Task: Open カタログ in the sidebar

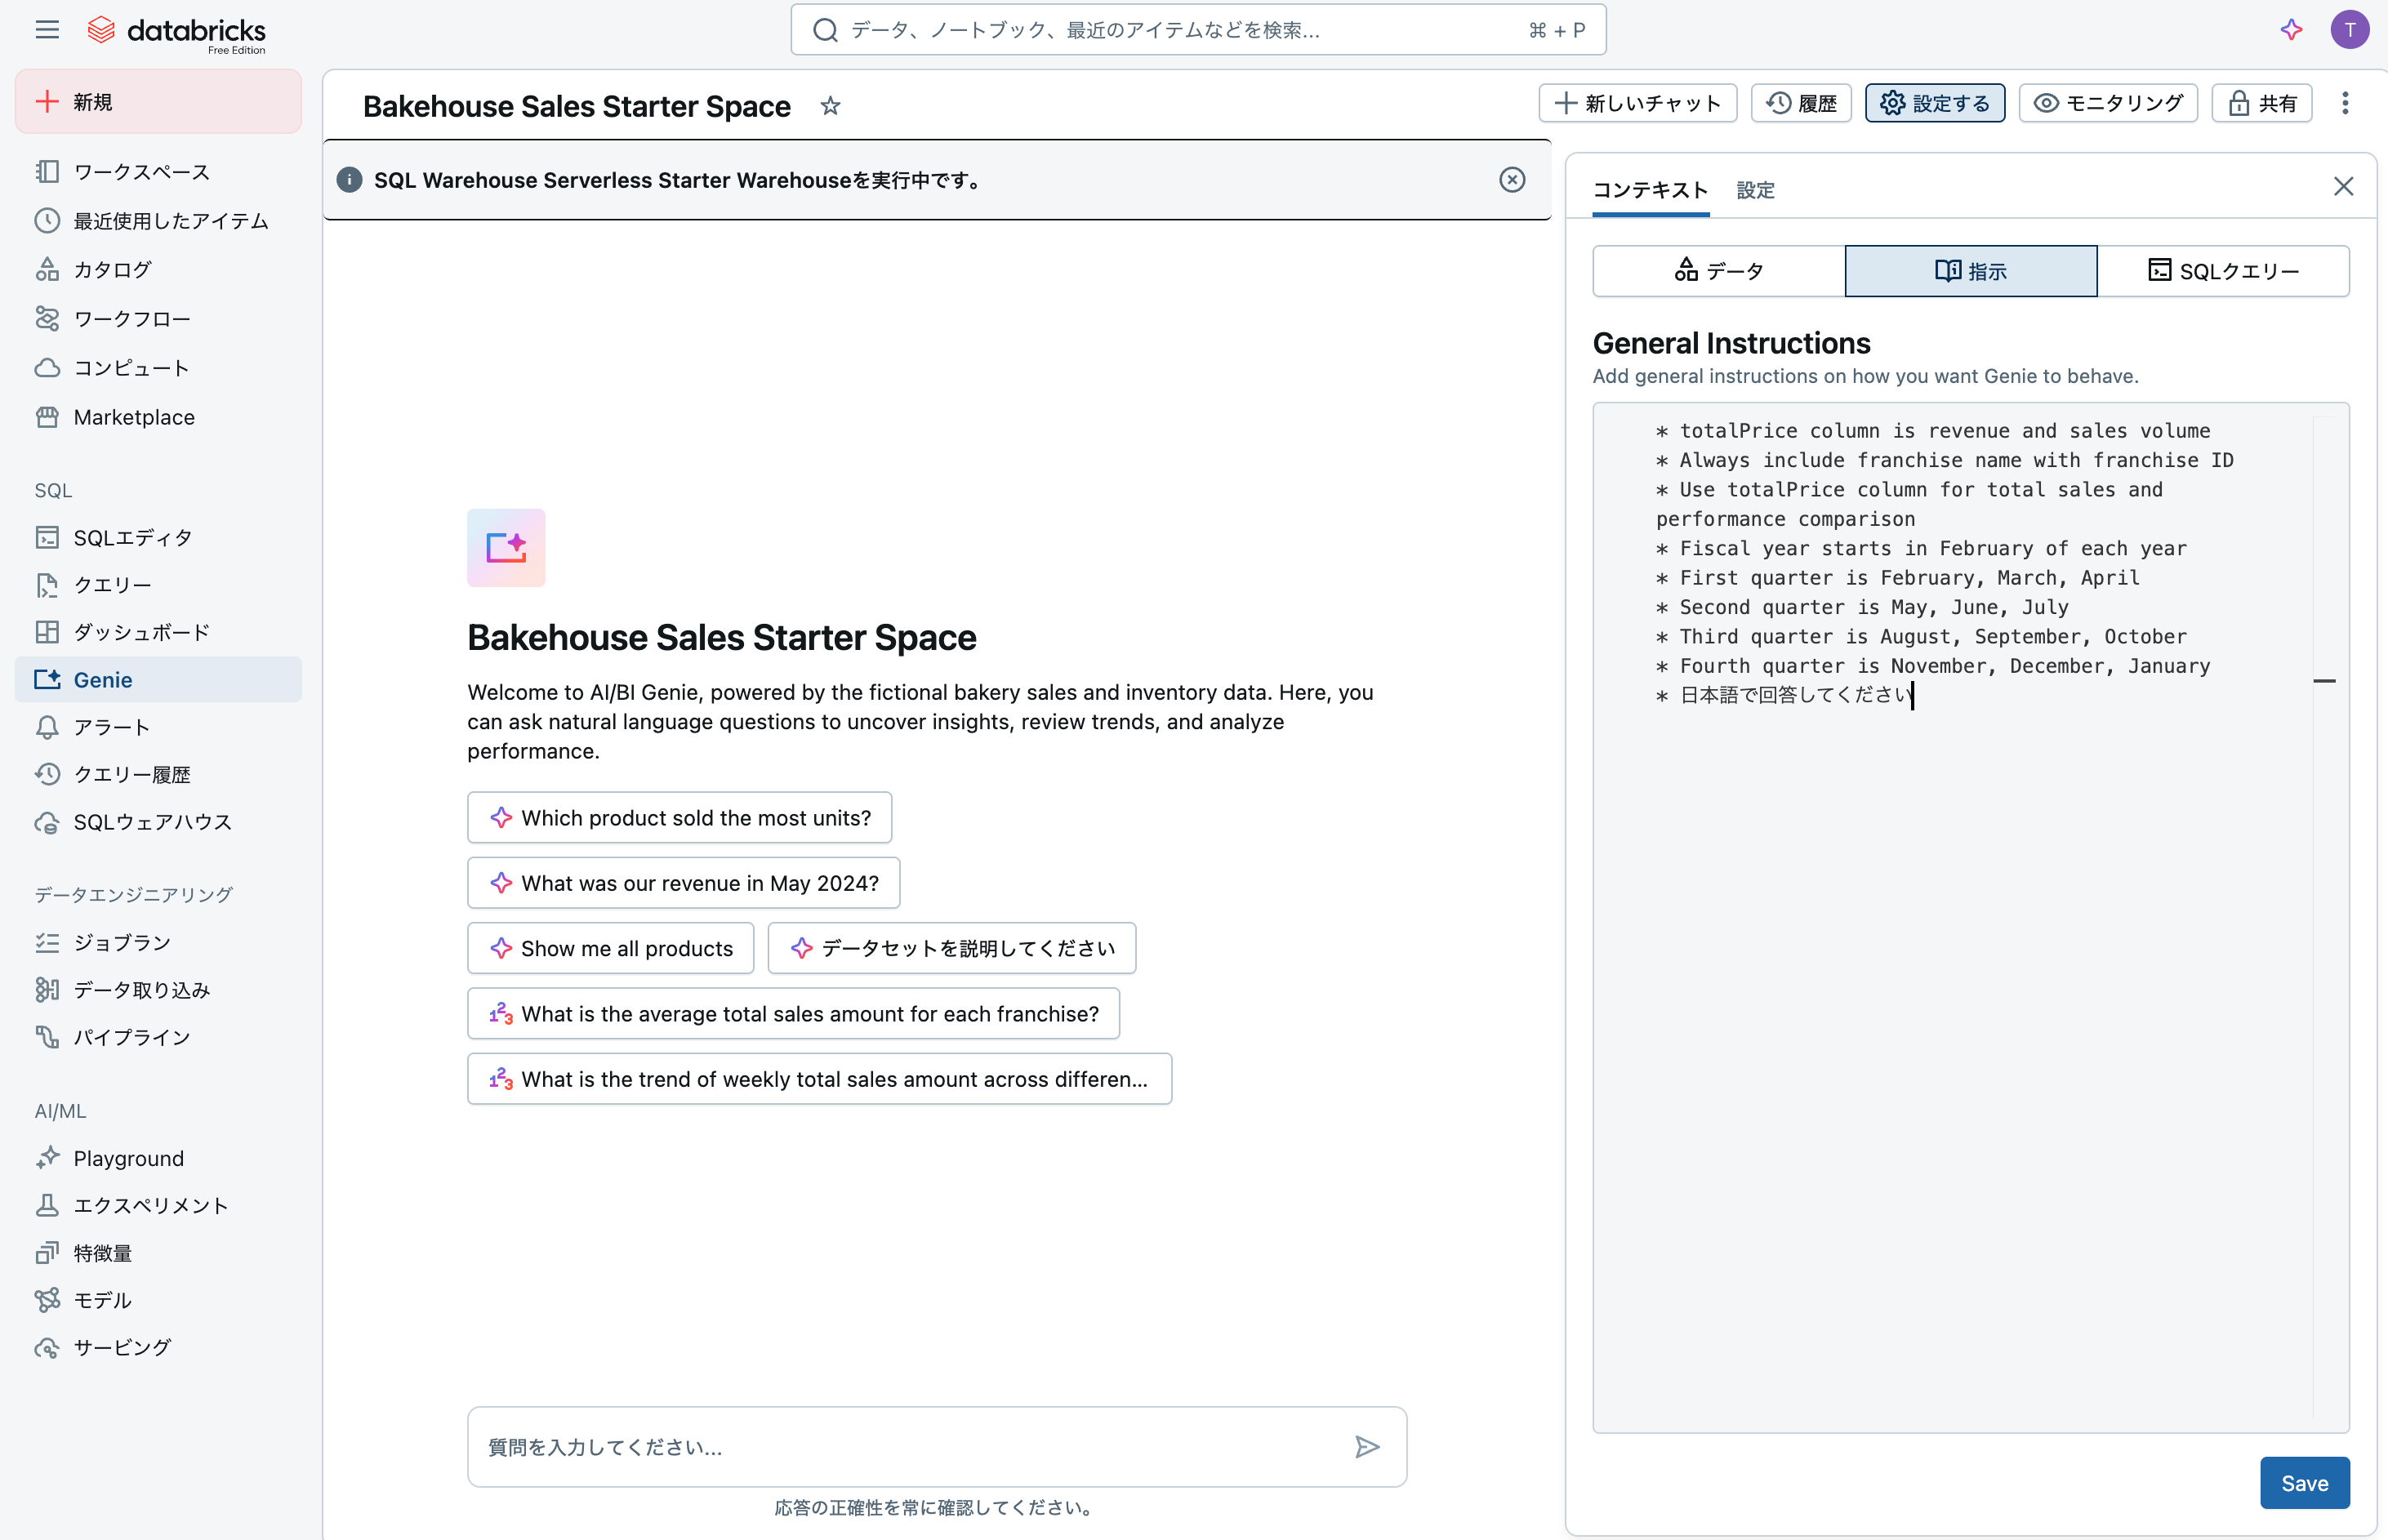Action: click(158, 270)
